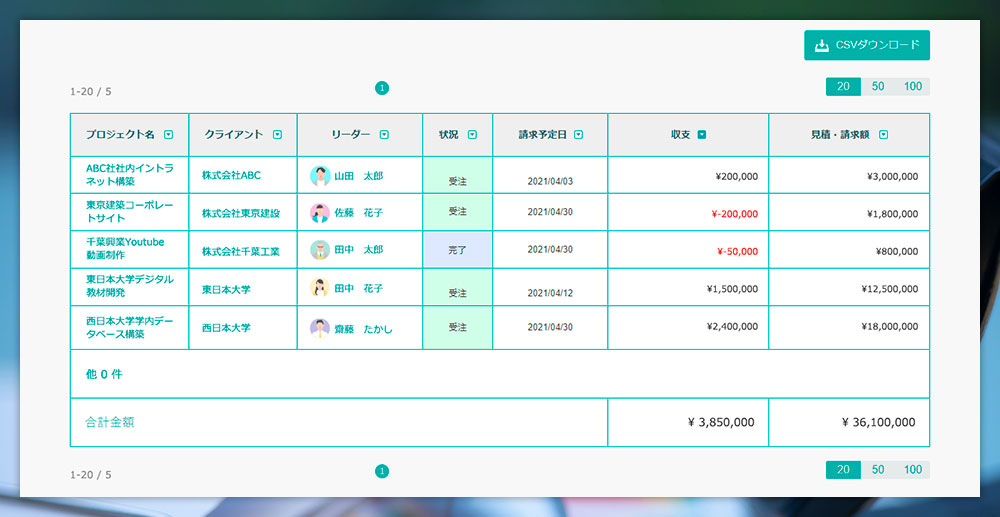This screenshot has height=517, width=1000.
Task: Click the CSVダウンロード button
Action: 867,45
